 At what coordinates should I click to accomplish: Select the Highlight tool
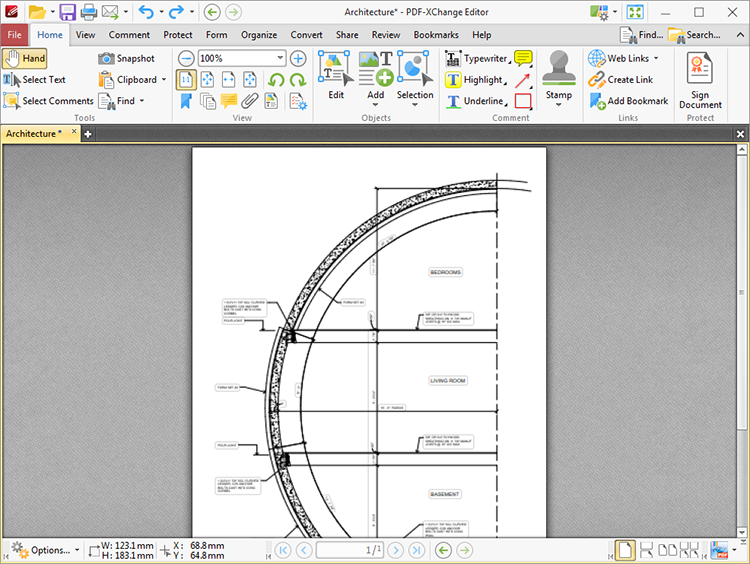point(475,79)
